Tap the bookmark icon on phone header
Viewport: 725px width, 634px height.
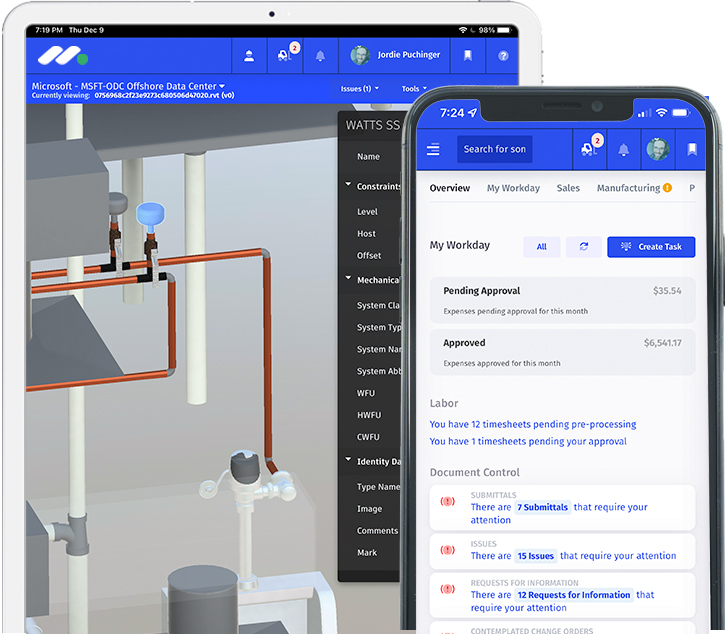691,150
